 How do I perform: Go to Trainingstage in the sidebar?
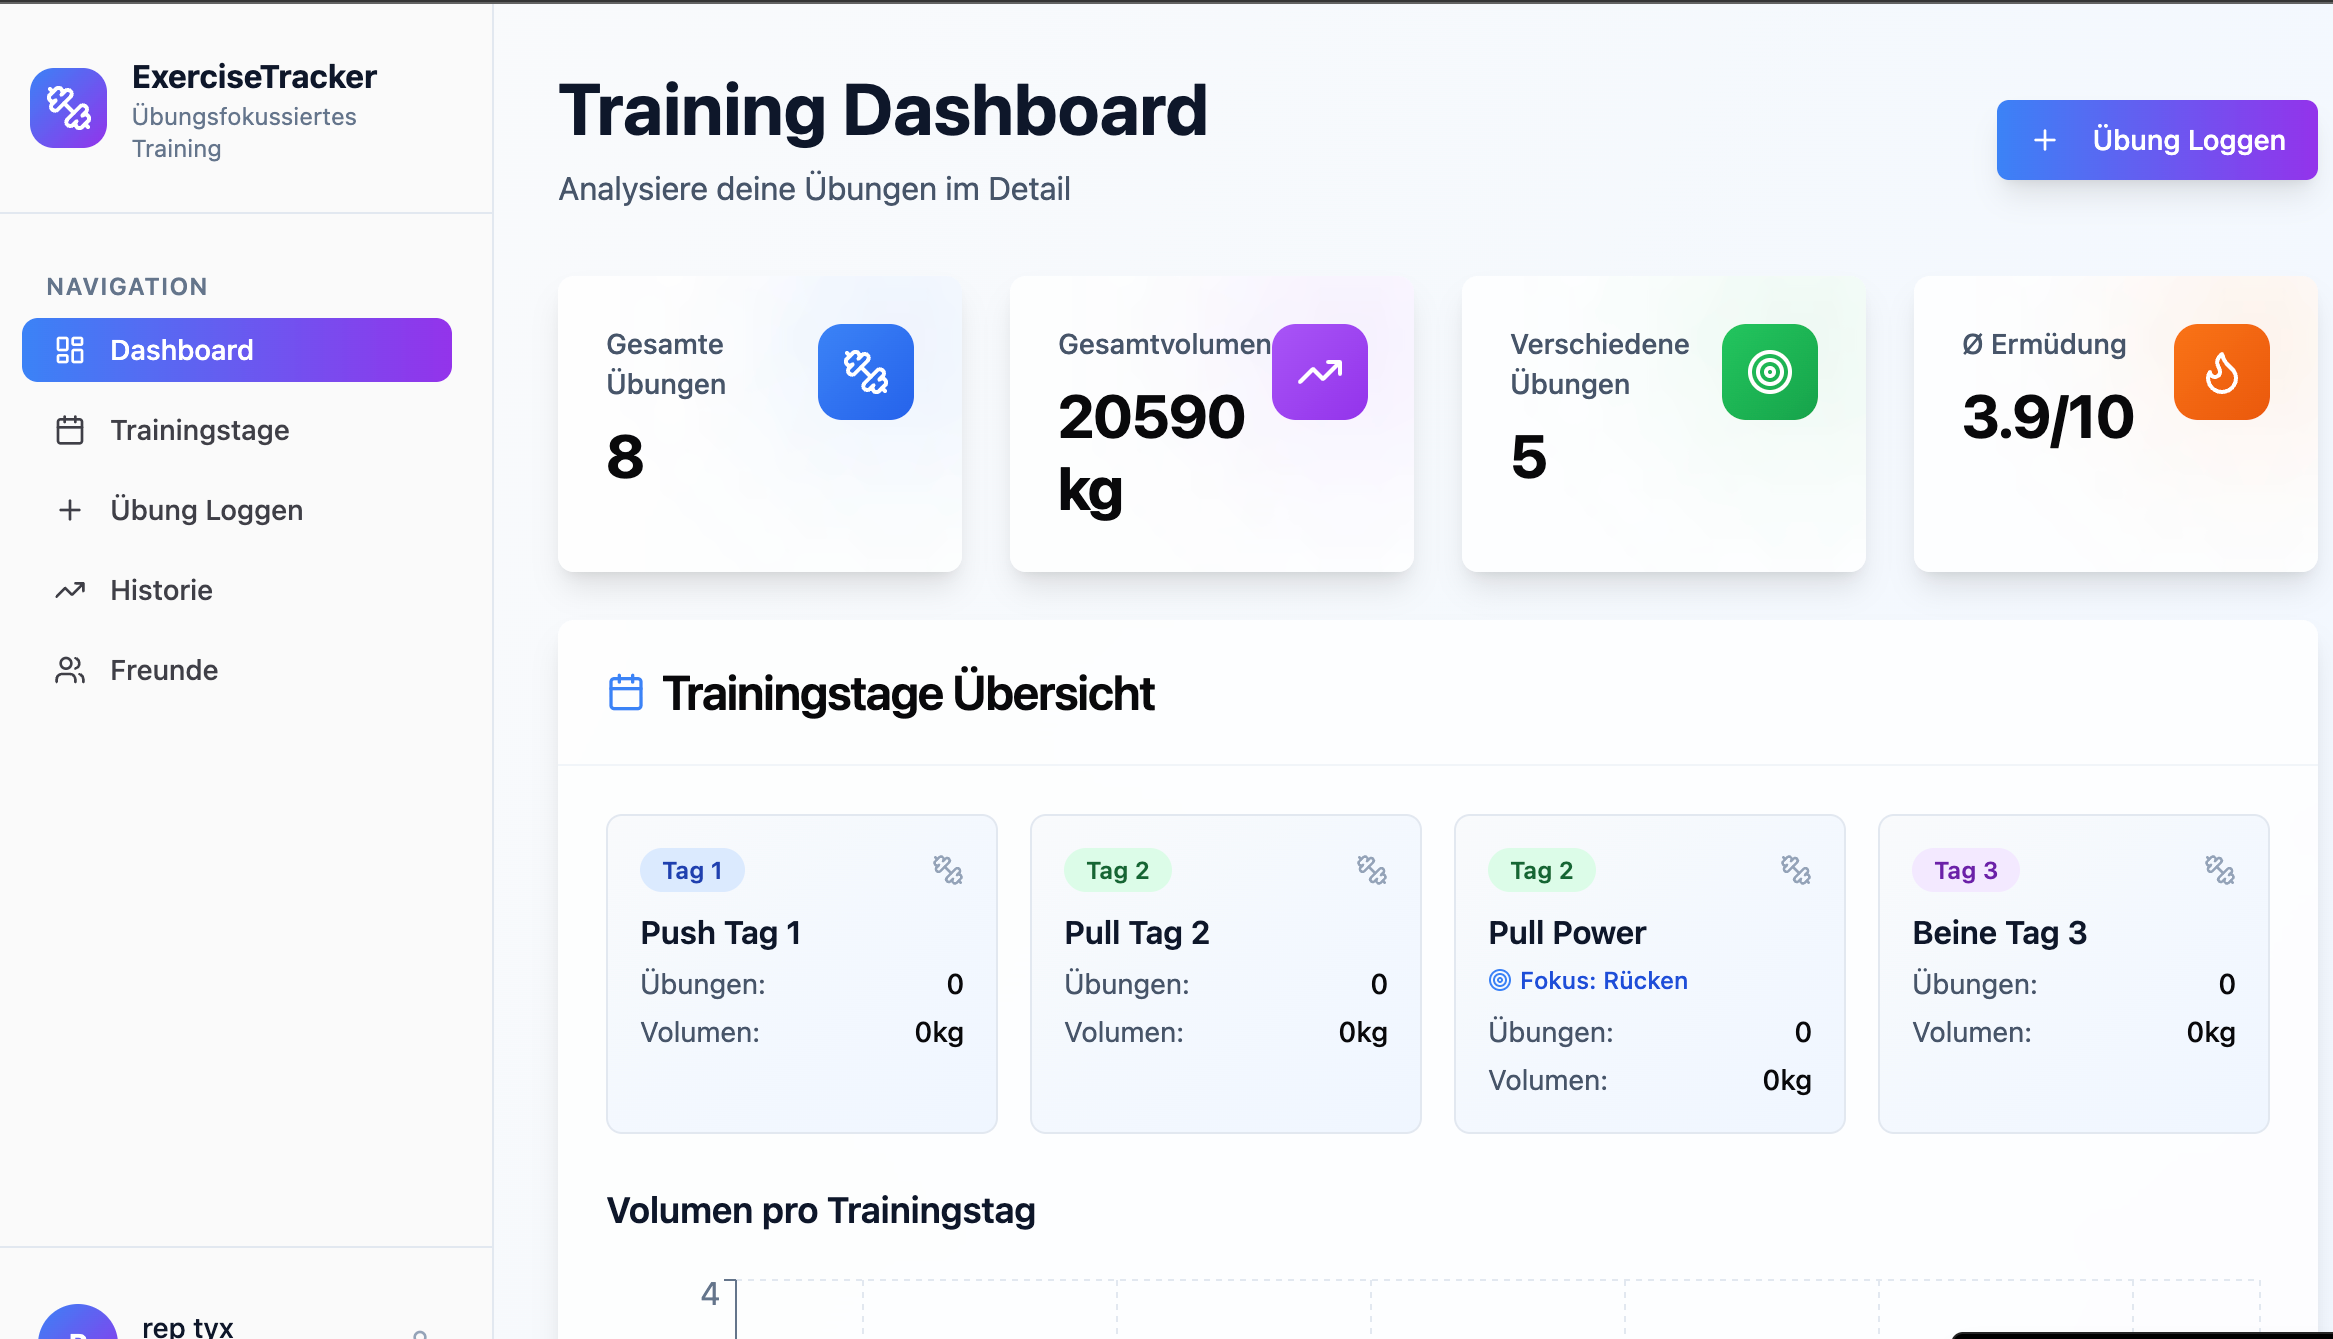pyautogui.click(x=237, y=430)
